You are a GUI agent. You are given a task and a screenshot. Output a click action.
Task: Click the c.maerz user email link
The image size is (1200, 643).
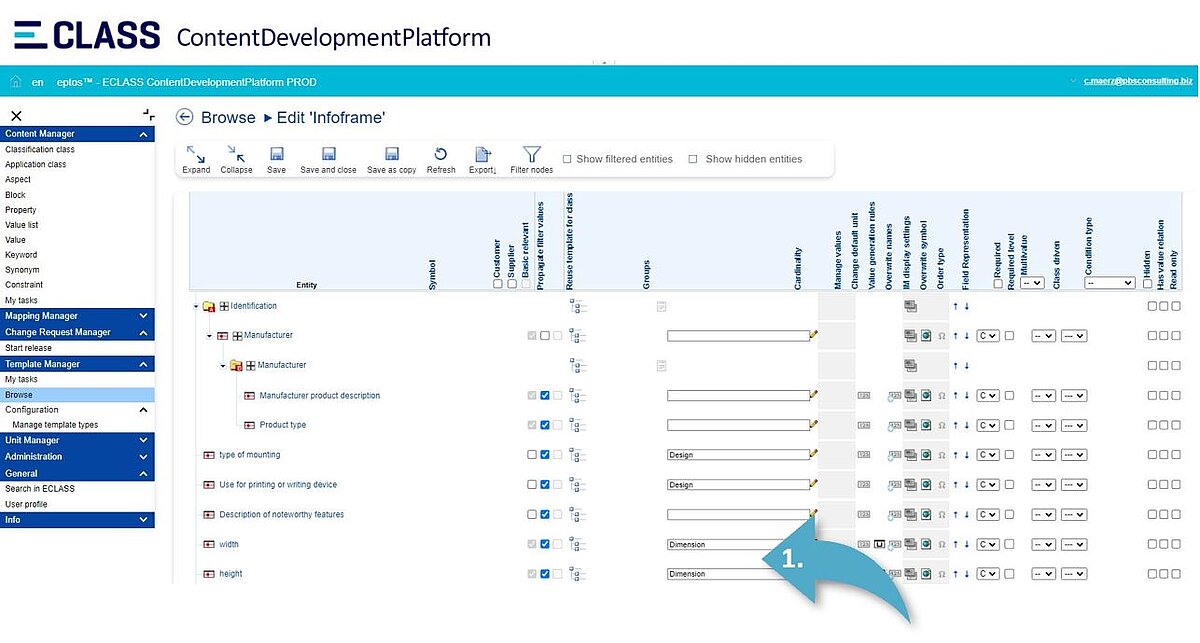pos(1138,80)
